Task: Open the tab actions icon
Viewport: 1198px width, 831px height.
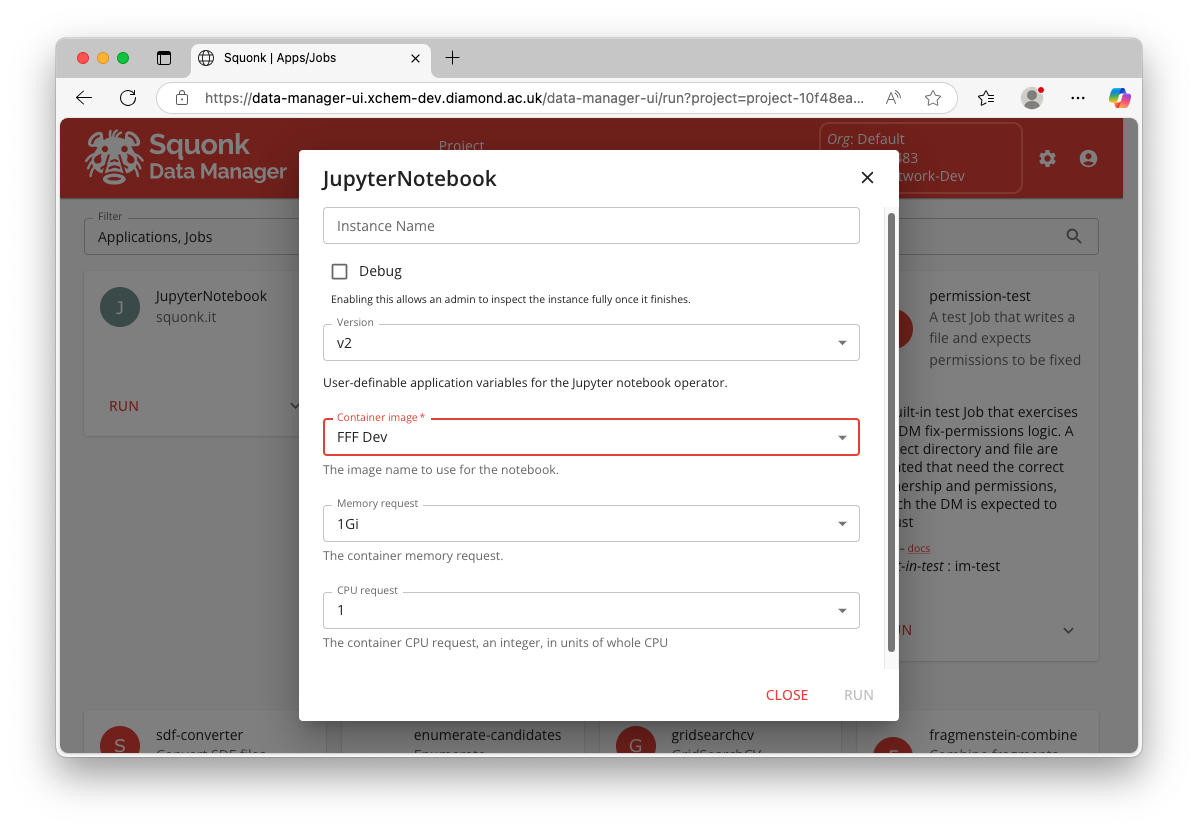Action: tap(164, 58)
